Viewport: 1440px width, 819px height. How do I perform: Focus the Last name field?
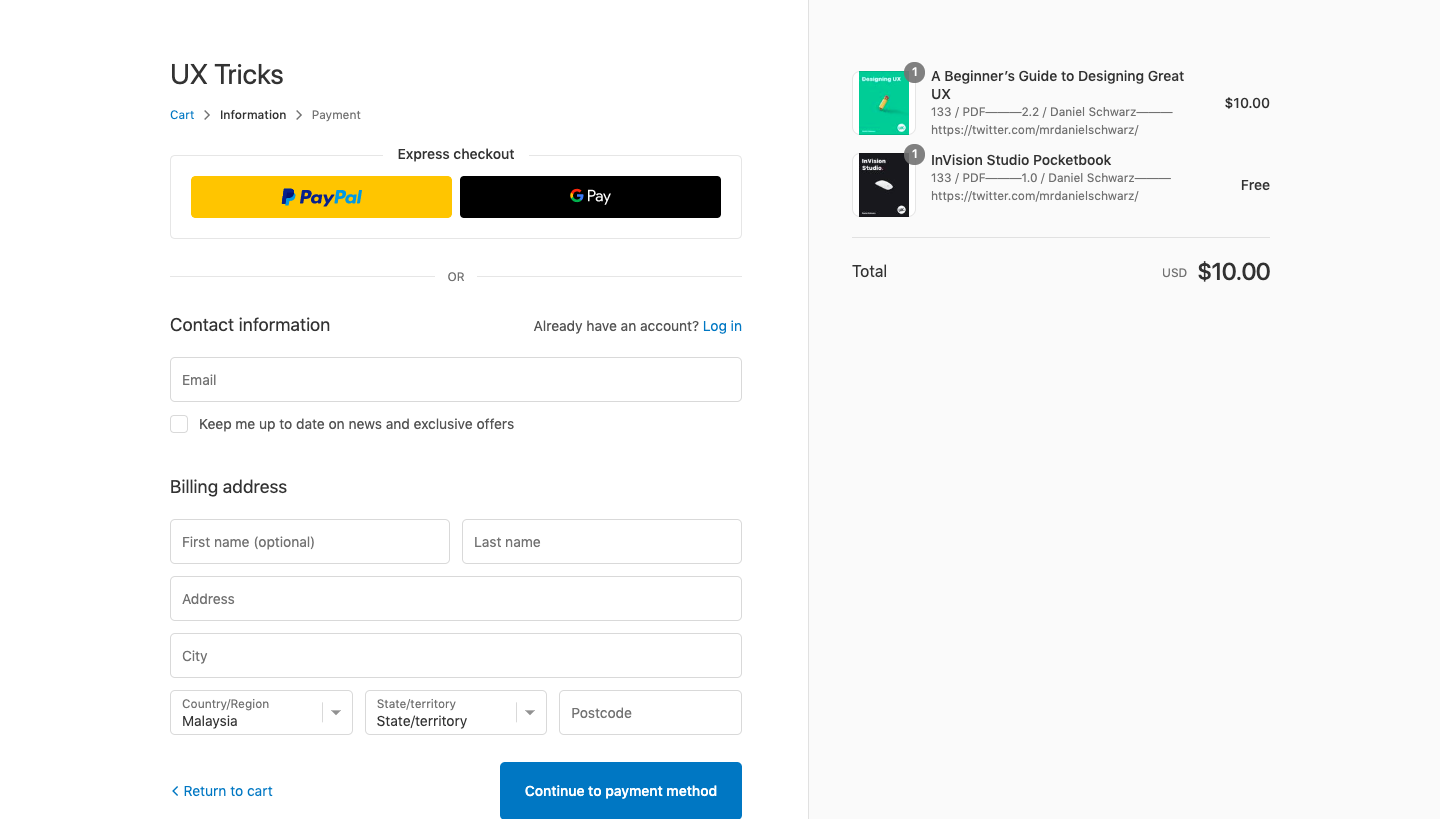pos(602,542)
